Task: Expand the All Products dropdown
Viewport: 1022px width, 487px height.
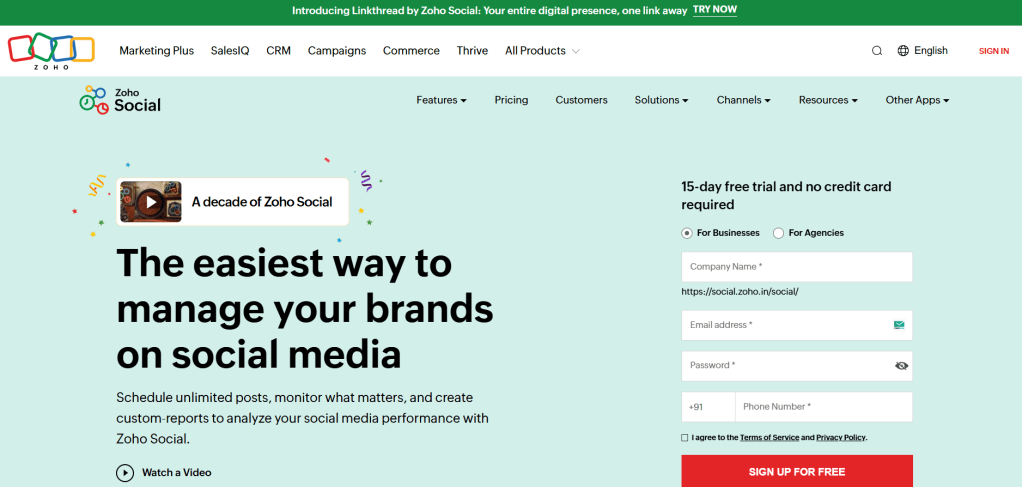Action: click(542, 51)
